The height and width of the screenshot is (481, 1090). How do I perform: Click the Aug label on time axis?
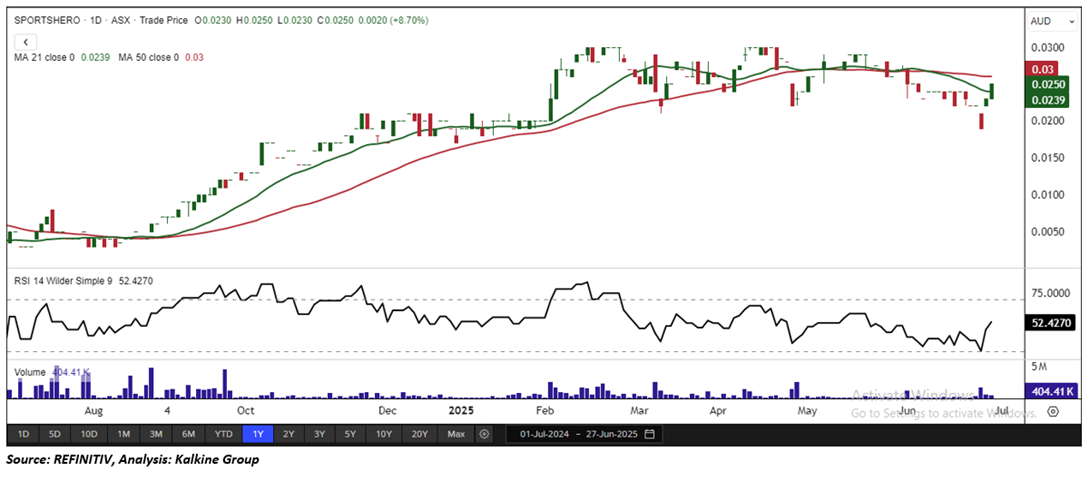(x=93, y=411)
